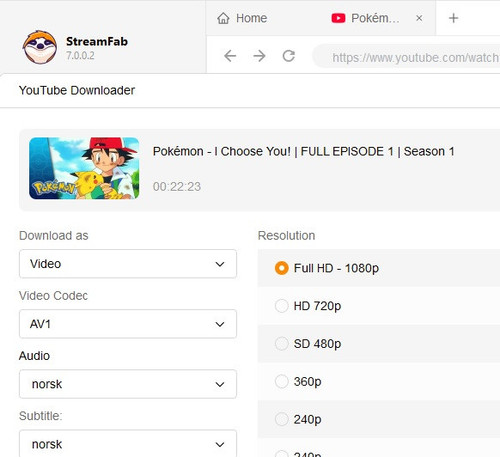
Task: Go forward with the right arrow
Action: [259, 56]
